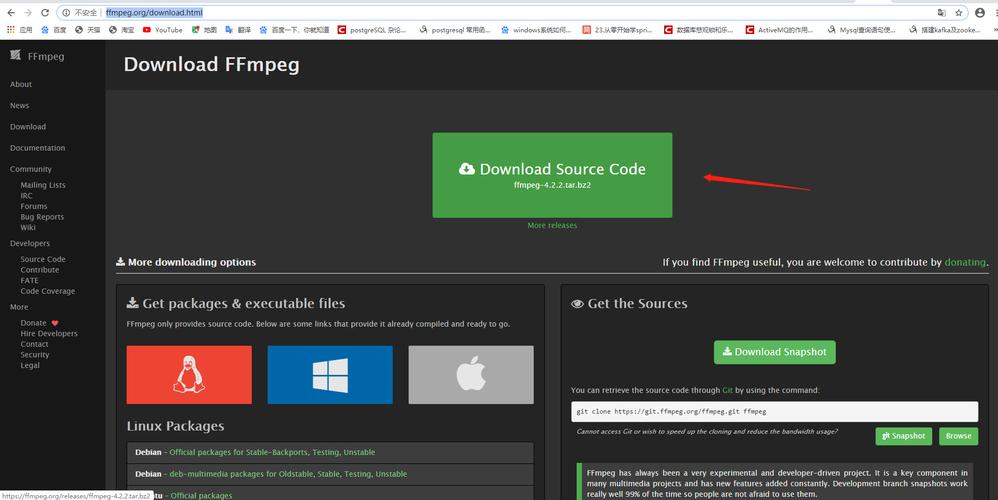Screen dimensions: 998x500
Task: Click the browser forward arrow
Action: pos(28,13)
